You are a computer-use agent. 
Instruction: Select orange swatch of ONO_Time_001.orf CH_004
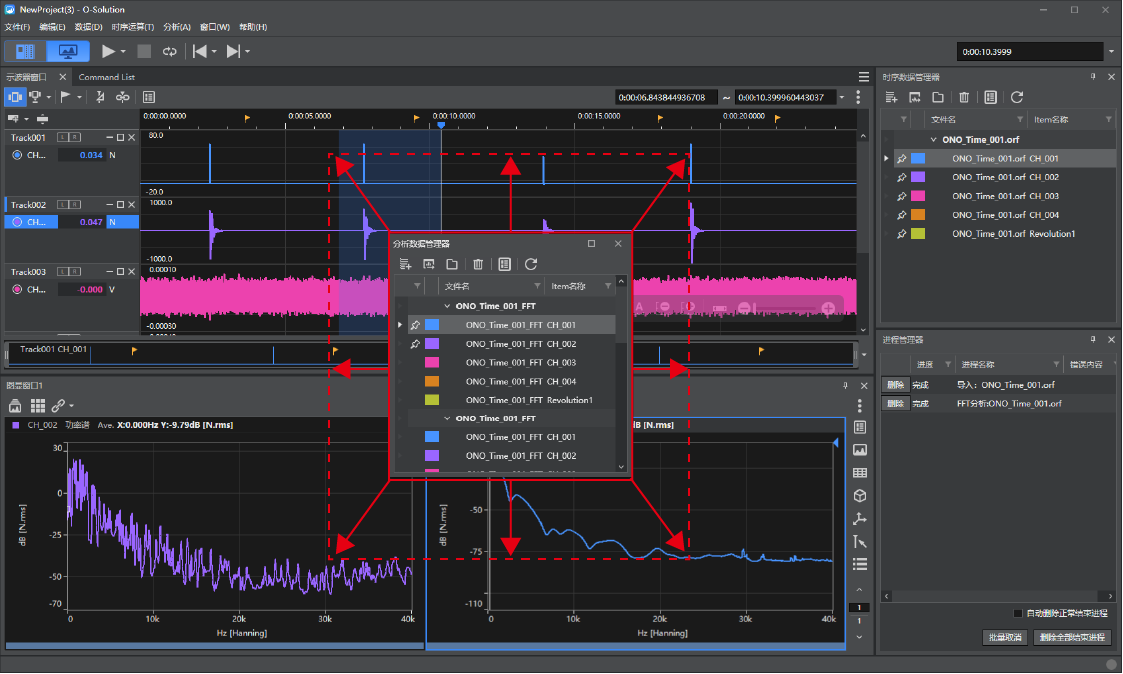tap(917, 215)
